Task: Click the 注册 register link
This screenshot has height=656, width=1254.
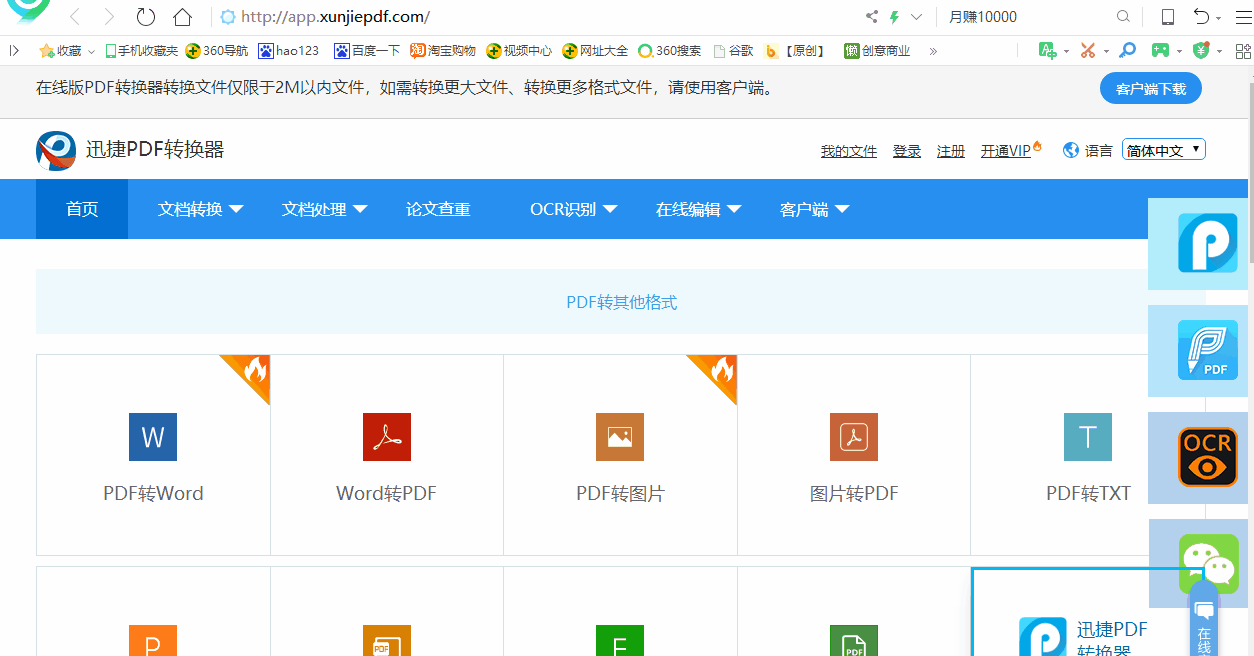Action: point(951,151)
